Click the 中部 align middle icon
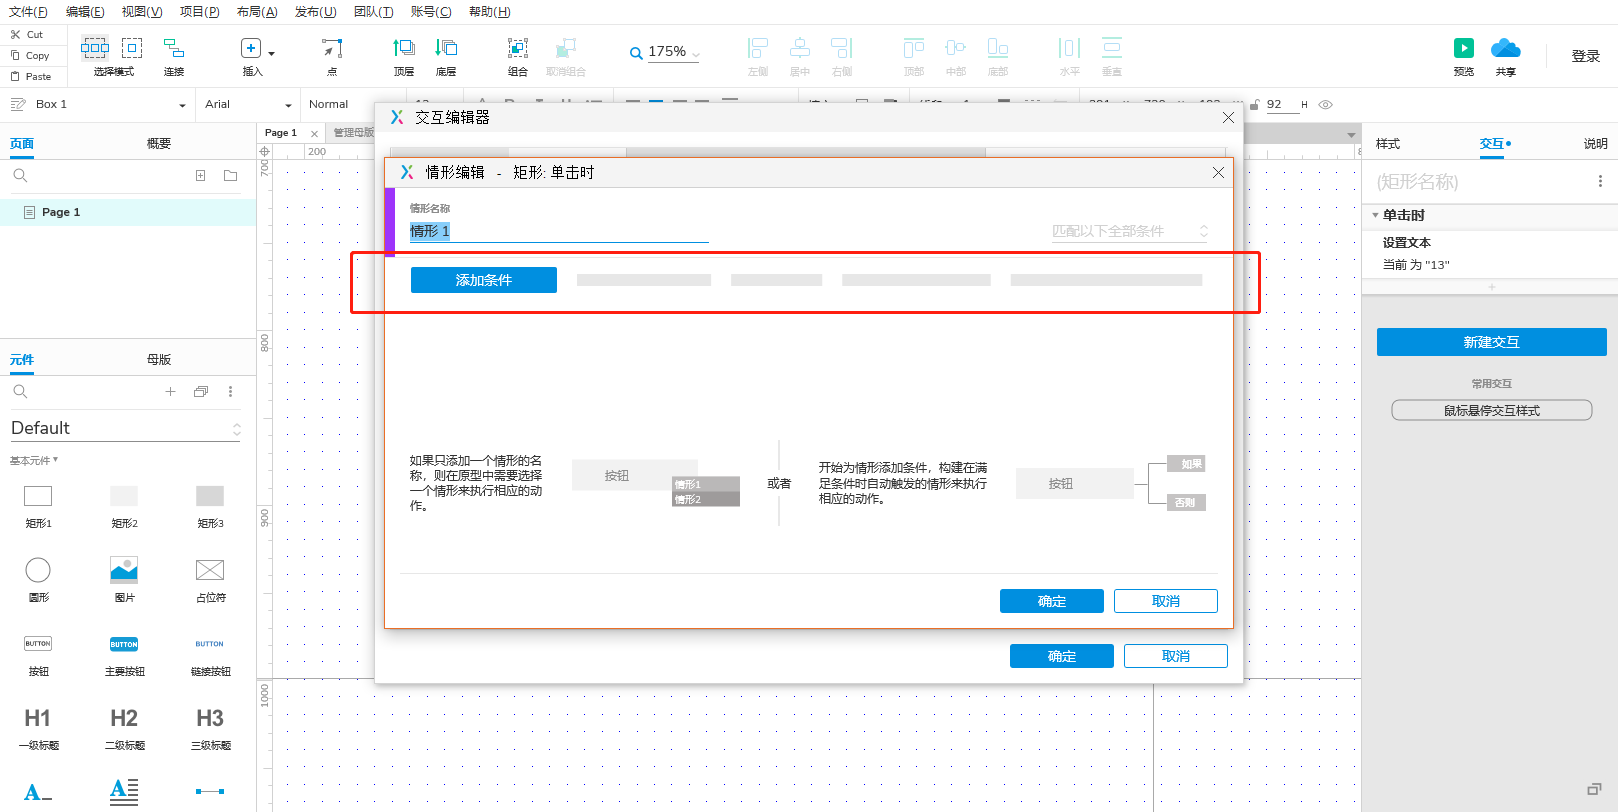 [956, 48]
